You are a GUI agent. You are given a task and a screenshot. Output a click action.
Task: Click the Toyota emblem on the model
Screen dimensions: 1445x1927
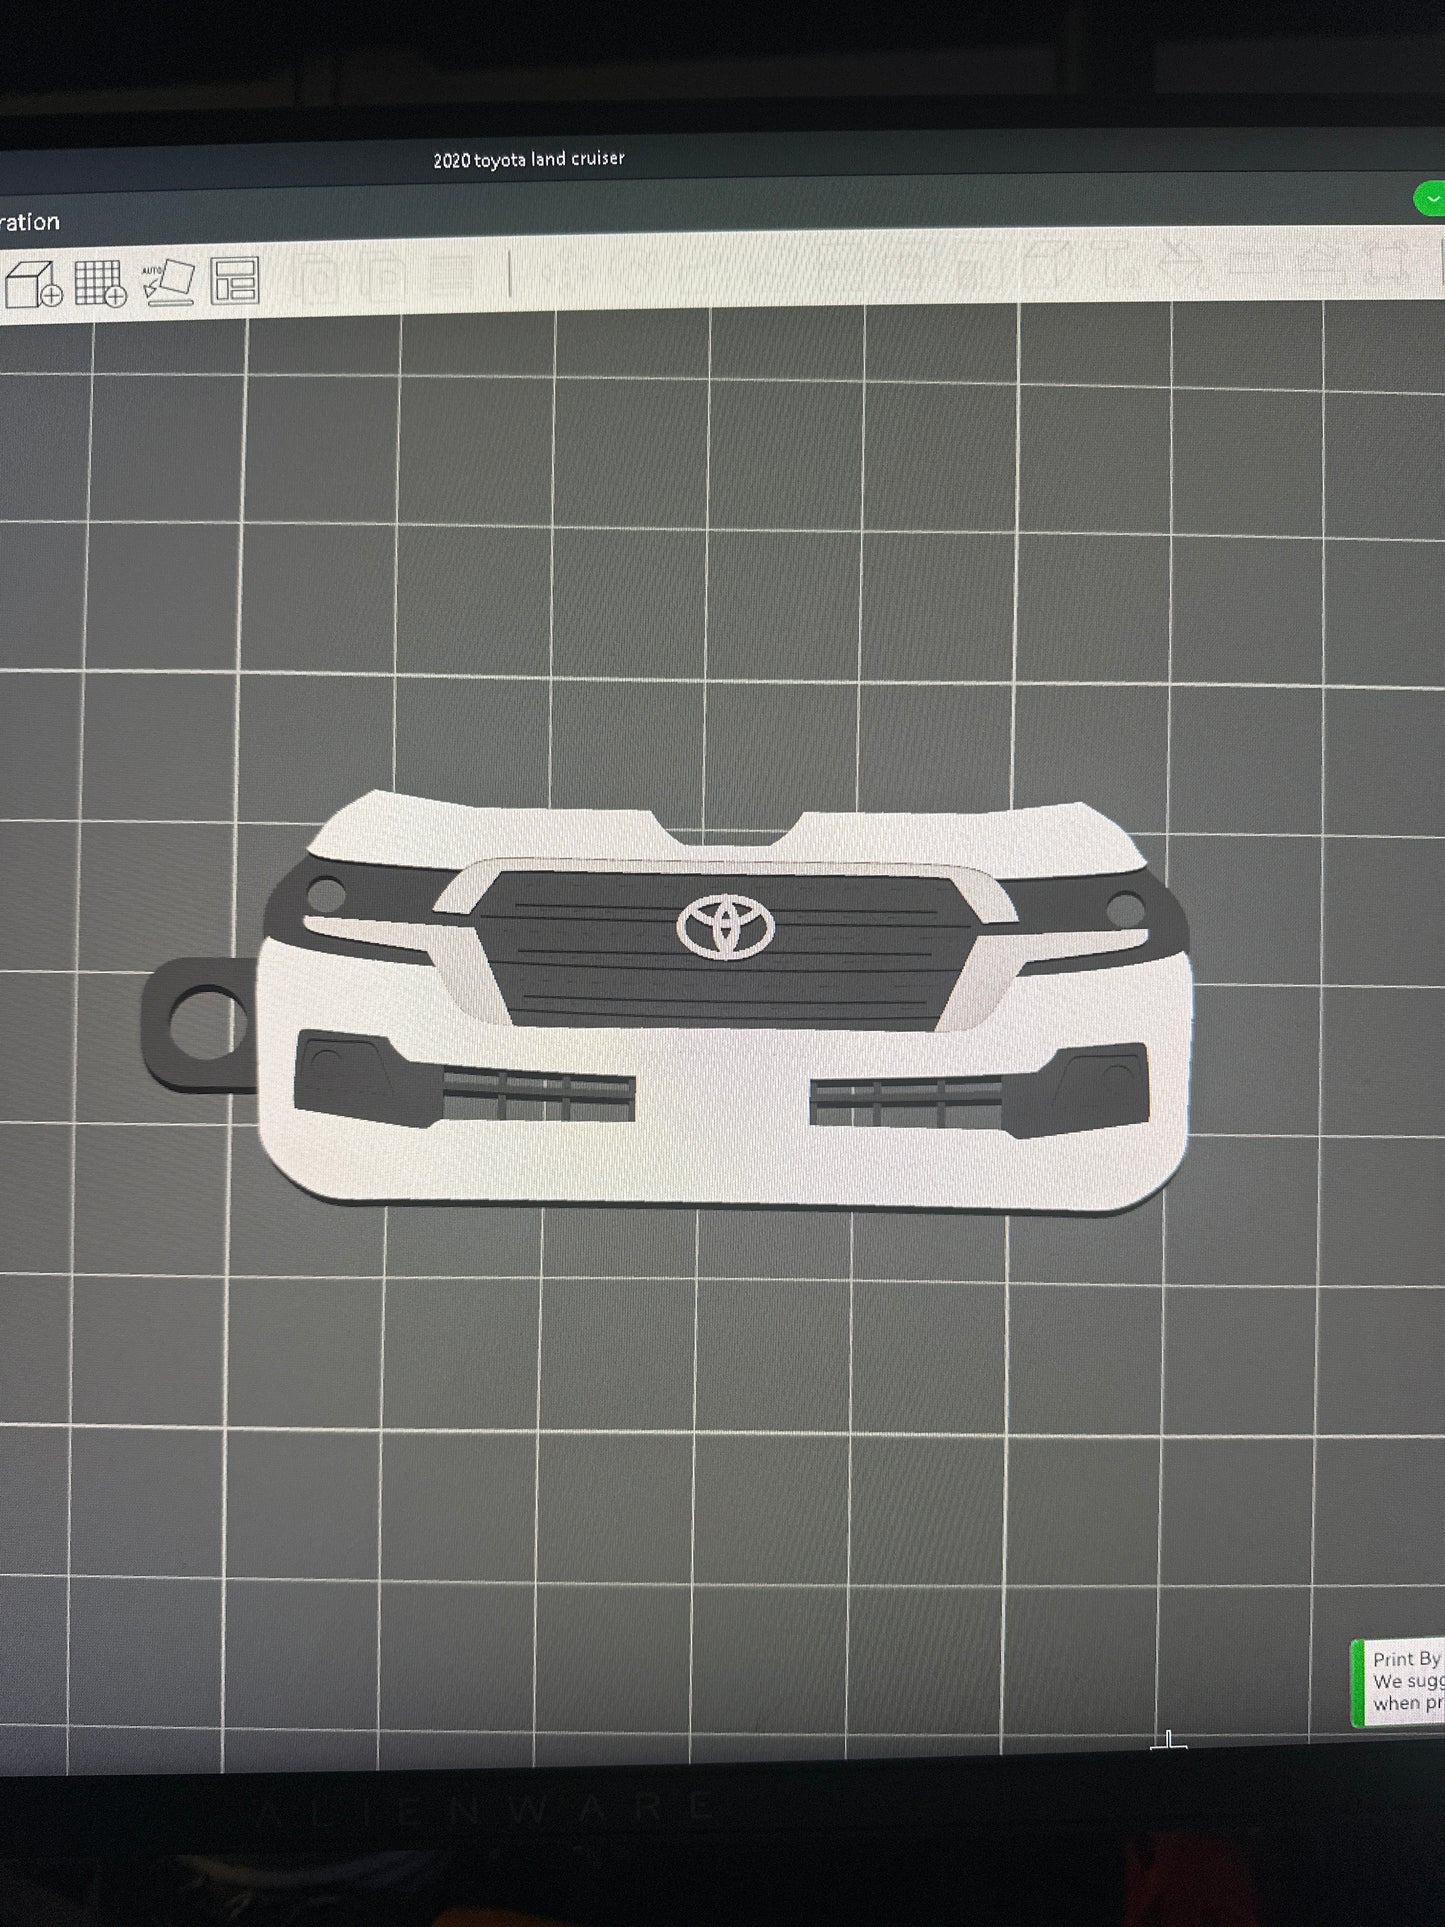(726, 926)
